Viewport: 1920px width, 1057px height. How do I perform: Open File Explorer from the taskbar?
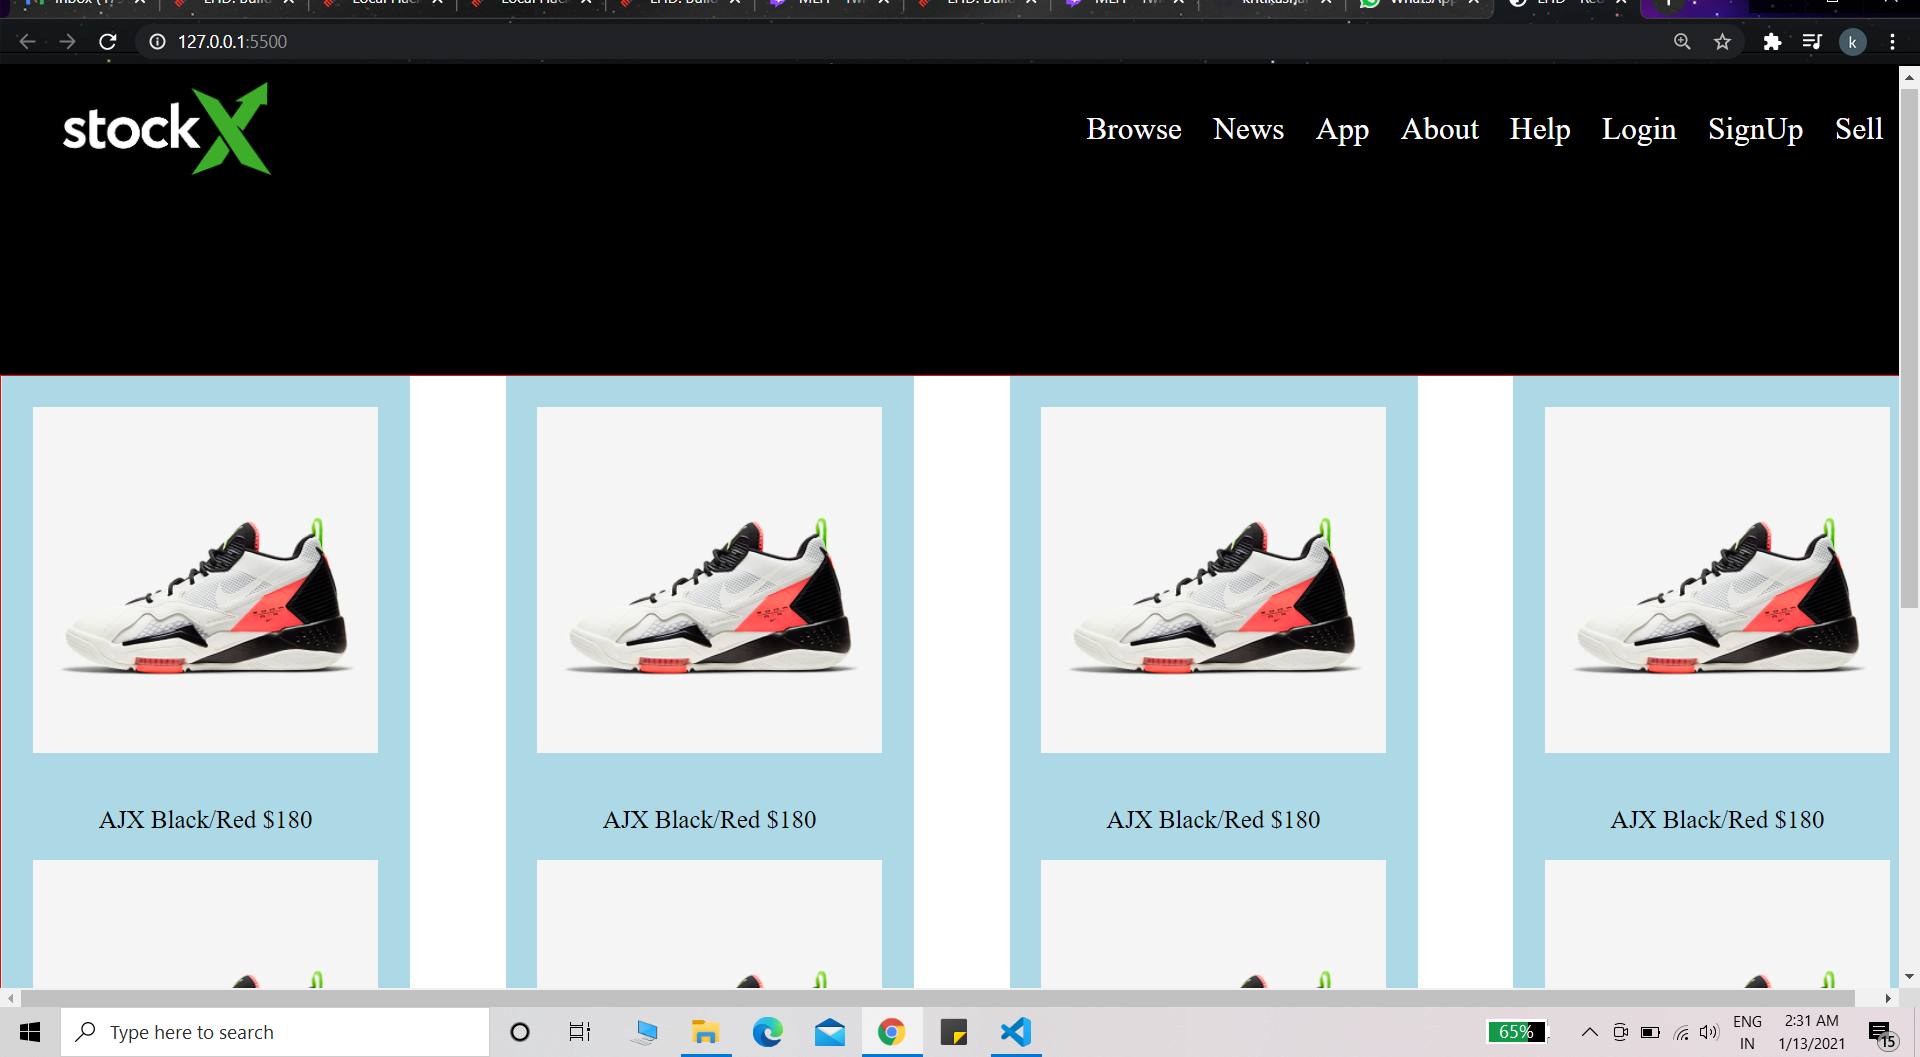(x=706, y=1032)
